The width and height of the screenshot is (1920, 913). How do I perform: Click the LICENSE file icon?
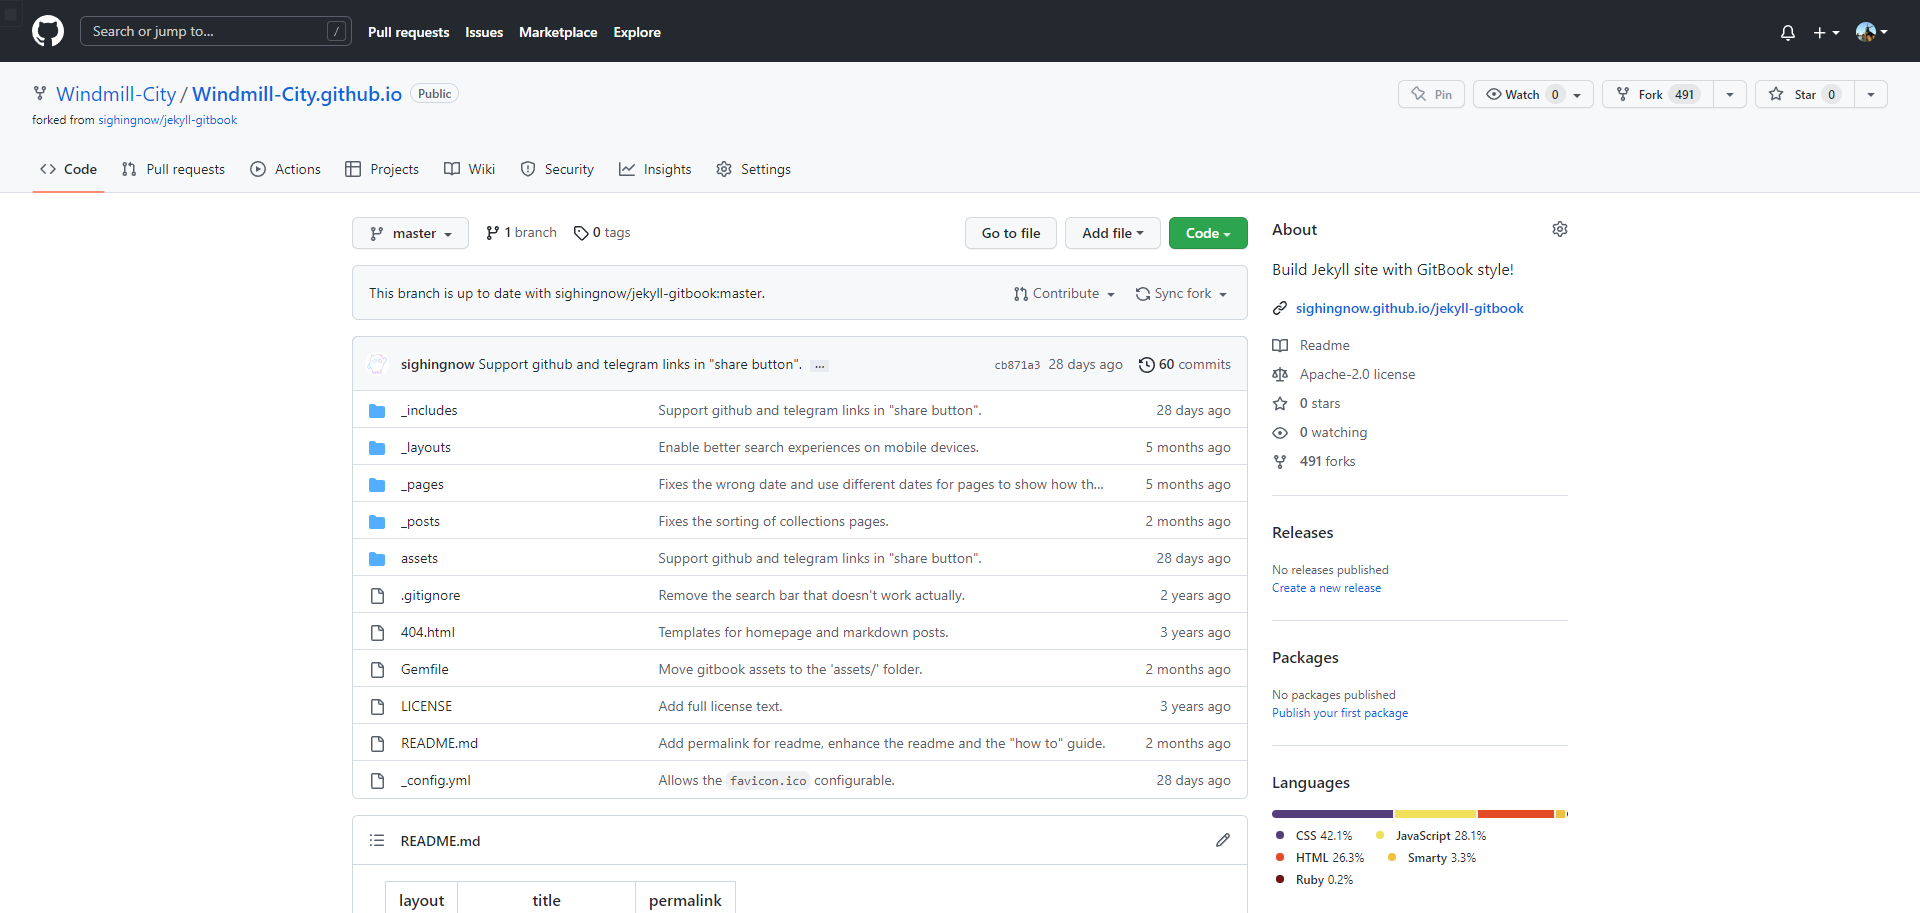point(377,706)
